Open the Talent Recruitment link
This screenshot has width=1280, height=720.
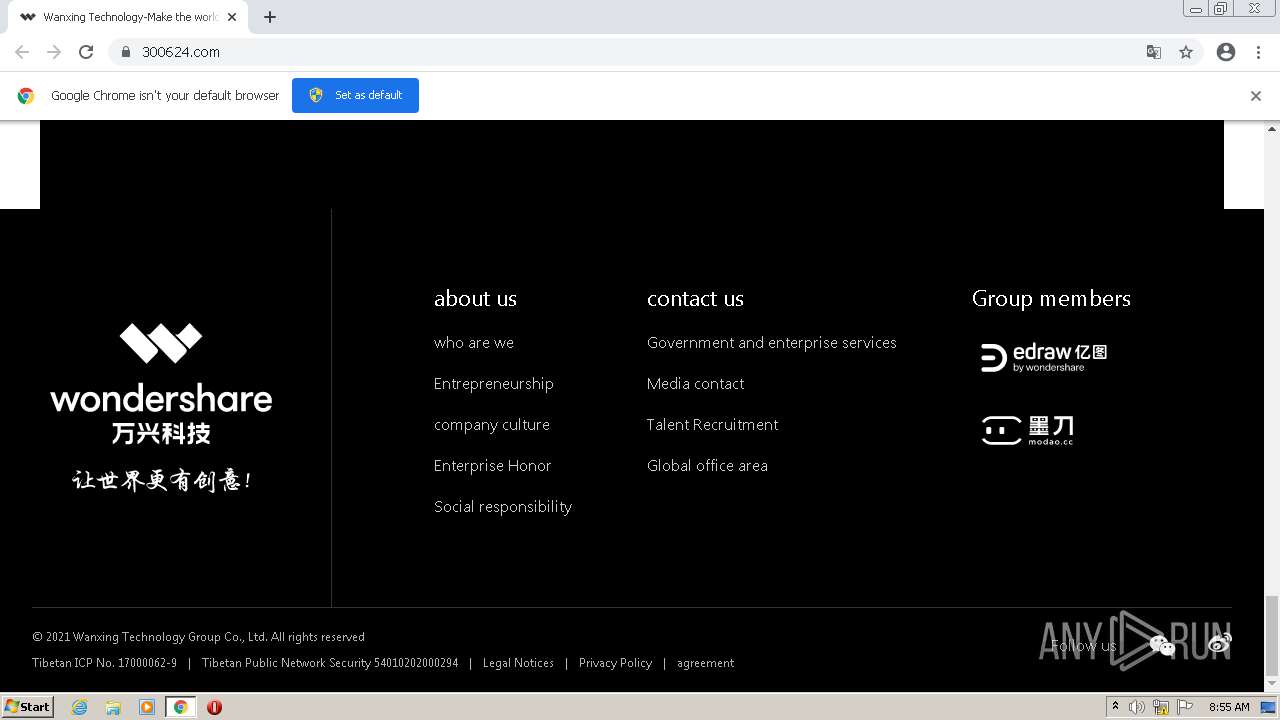(x=713, y=425)
